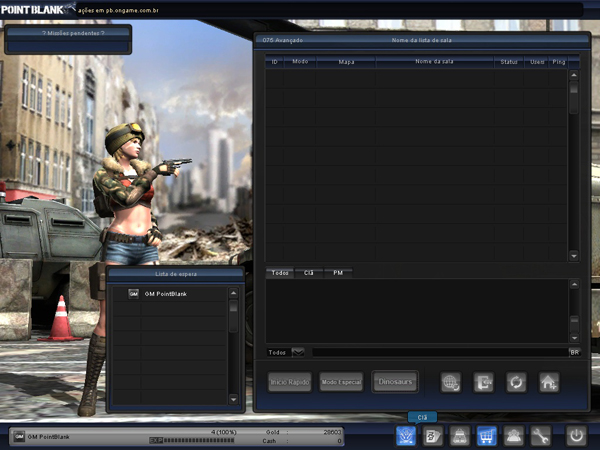This screenshot has width=600, height=450.
Task: Click room list scrollbar down arrow
Action: pos(574,256)
